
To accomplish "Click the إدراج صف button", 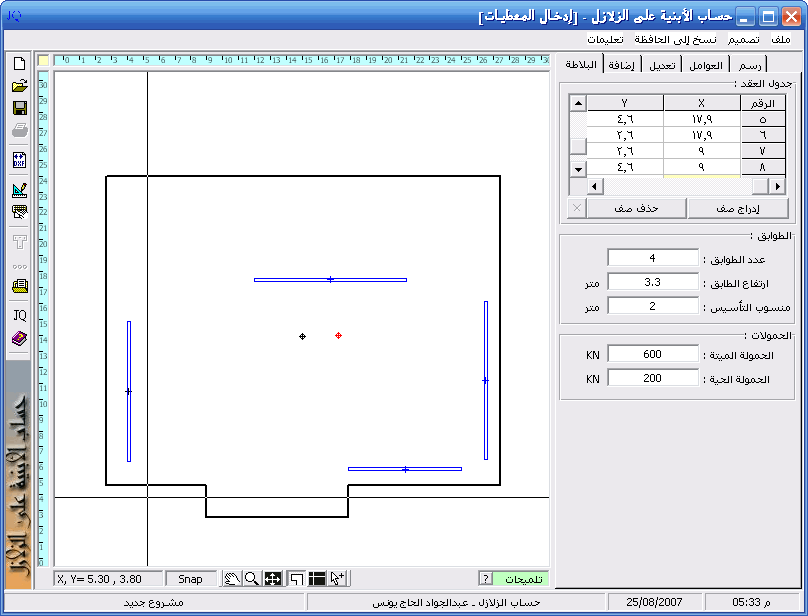I will pos(739,208).
